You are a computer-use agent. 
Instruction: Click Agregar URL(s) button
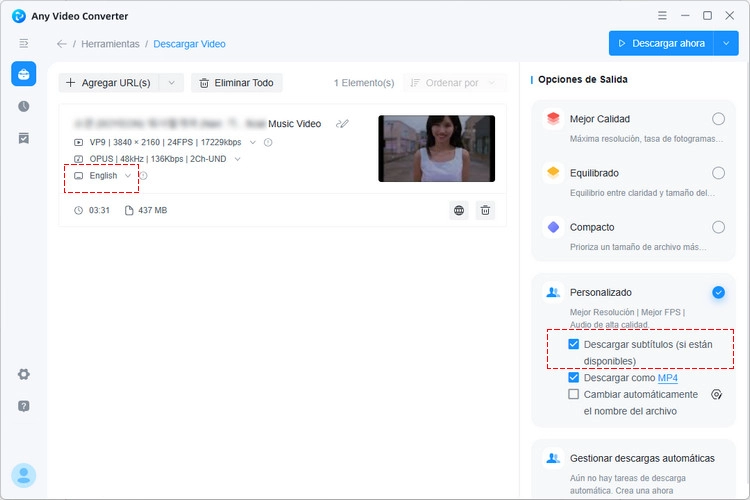pos(109,83)
